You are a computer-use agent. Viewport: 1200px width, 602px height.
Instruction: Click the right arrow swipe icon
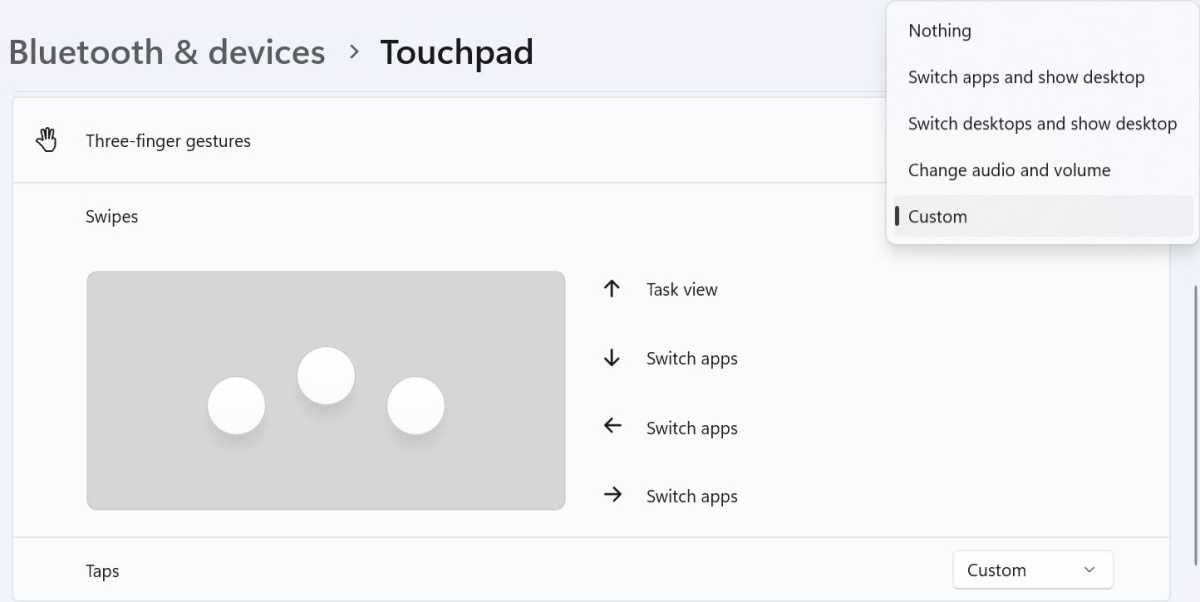[612, 496]
